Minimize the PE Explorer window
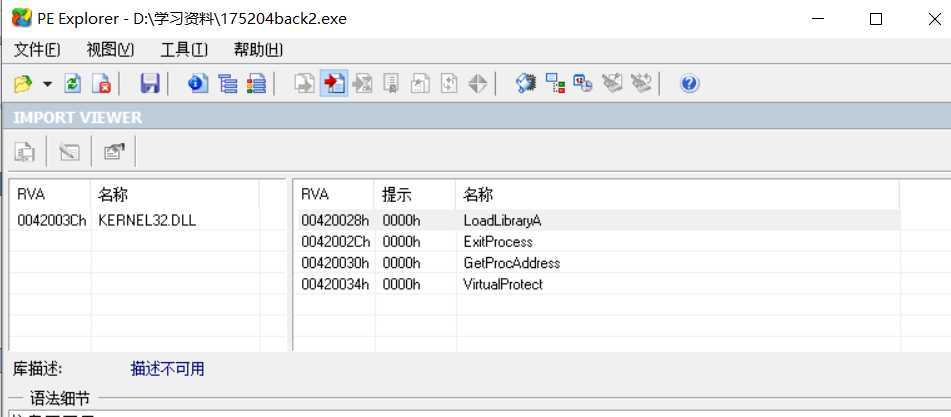Screen dimensions: 951x417 (x=819, y=19)
